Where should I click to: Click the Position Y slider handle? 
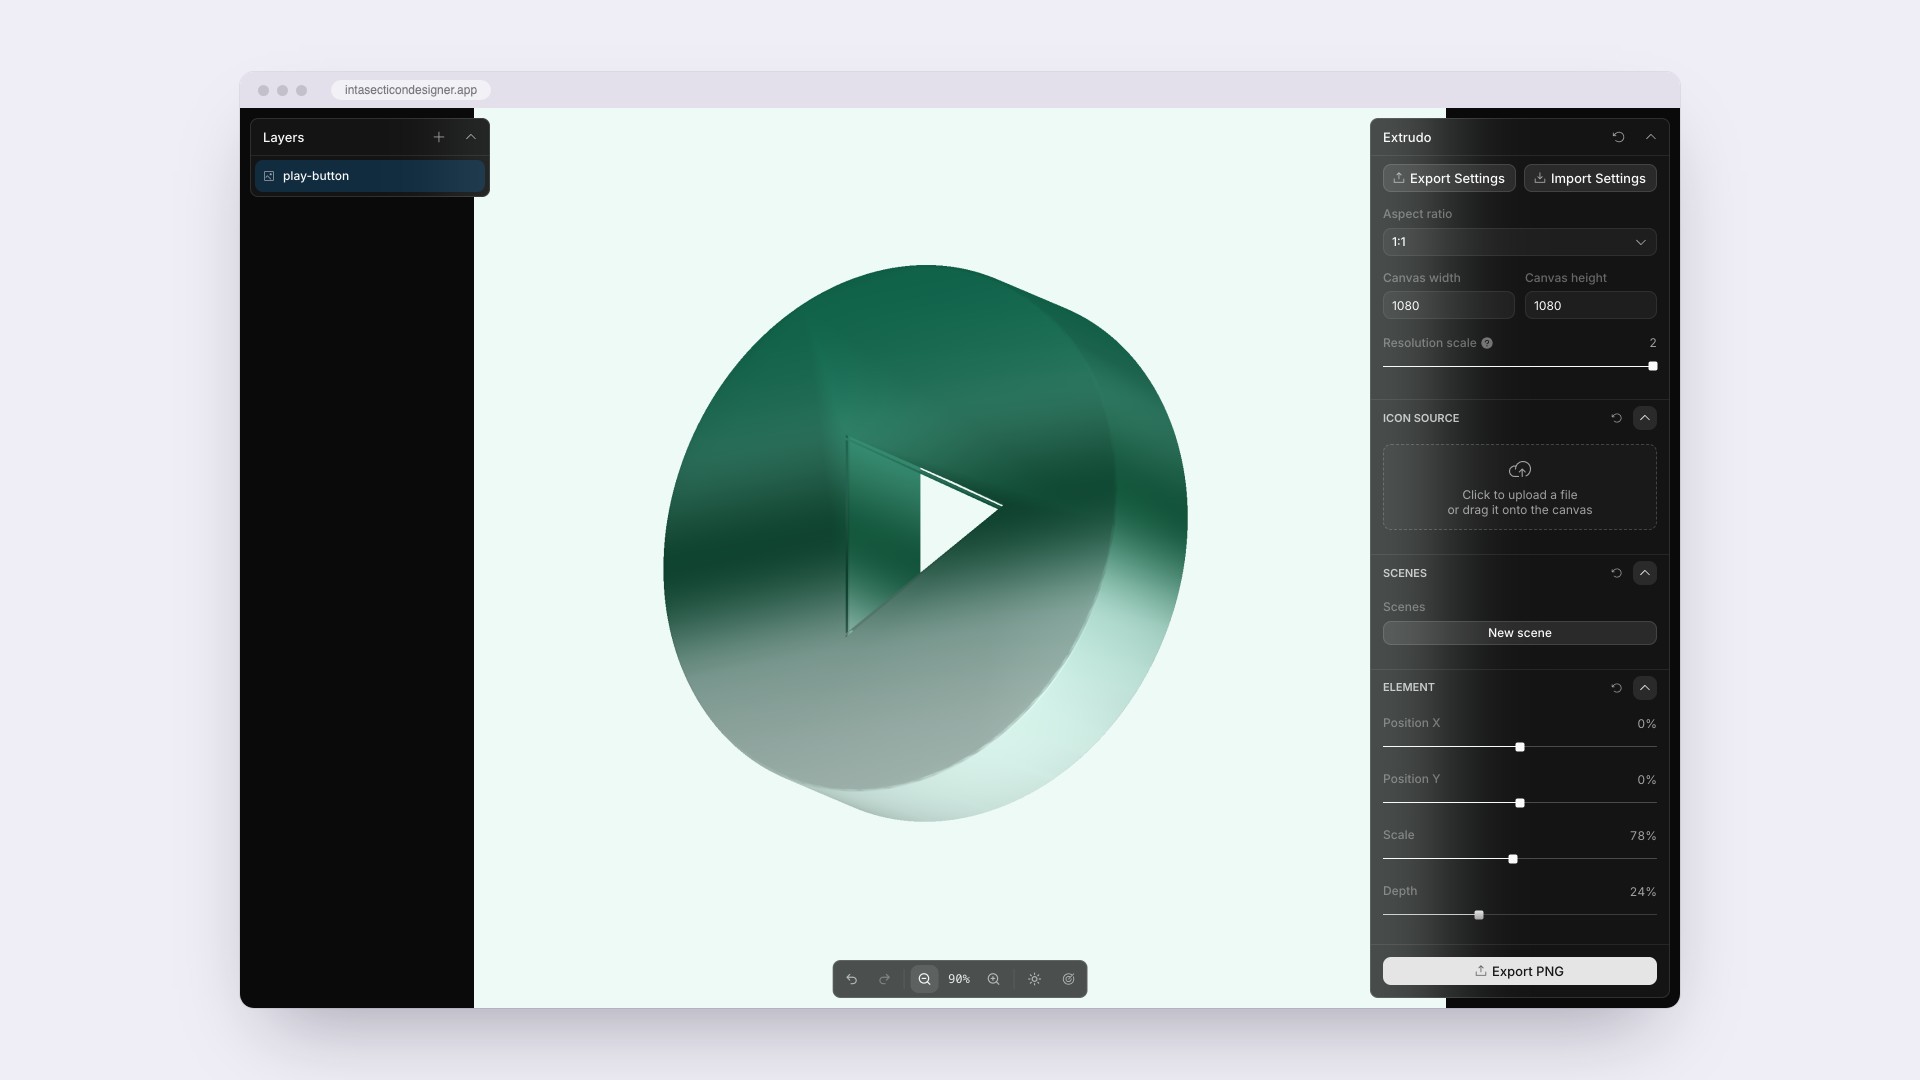(1519, 803)
